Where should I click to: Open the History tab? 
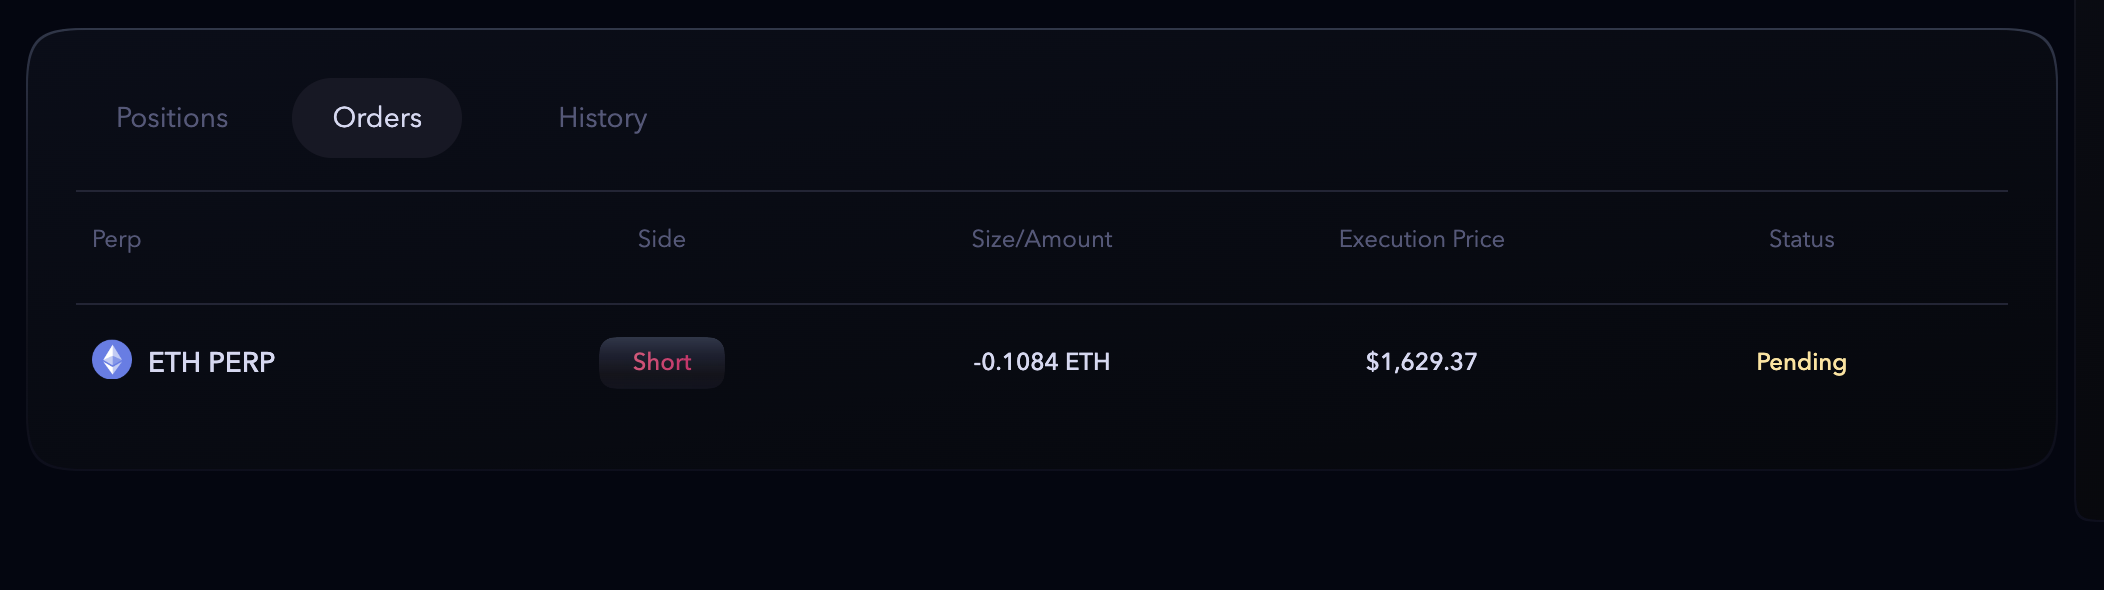tap(602, 118)
